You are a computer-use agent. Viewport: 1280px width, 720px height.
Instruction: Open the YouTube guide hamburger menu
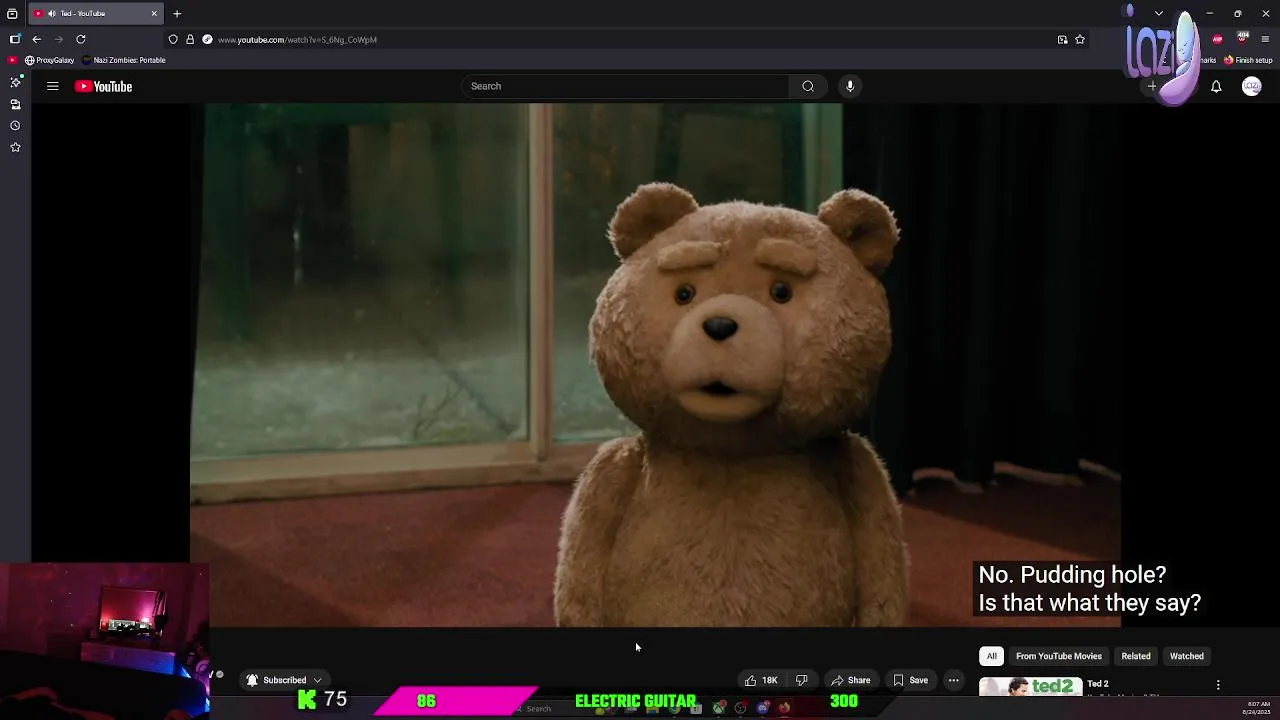point(52,86)
